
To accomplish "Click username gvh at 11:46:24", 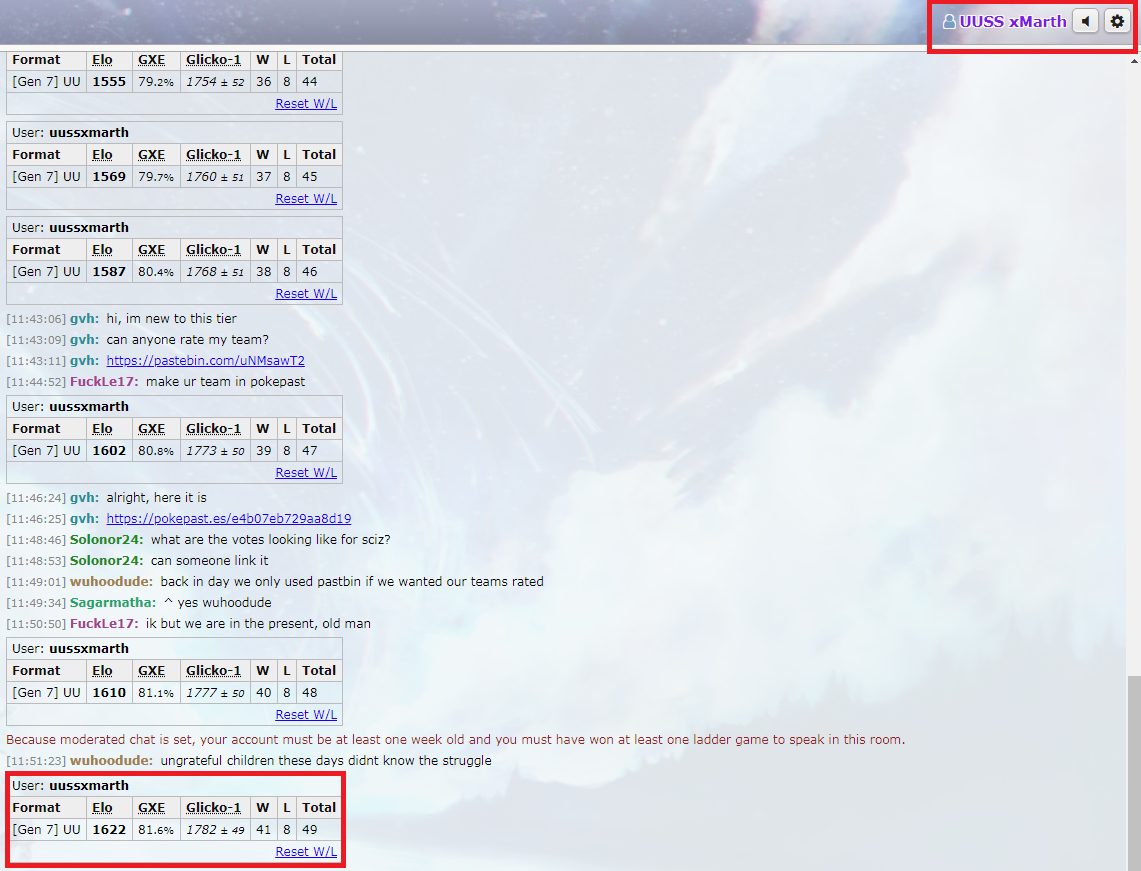I will (84, 497).
